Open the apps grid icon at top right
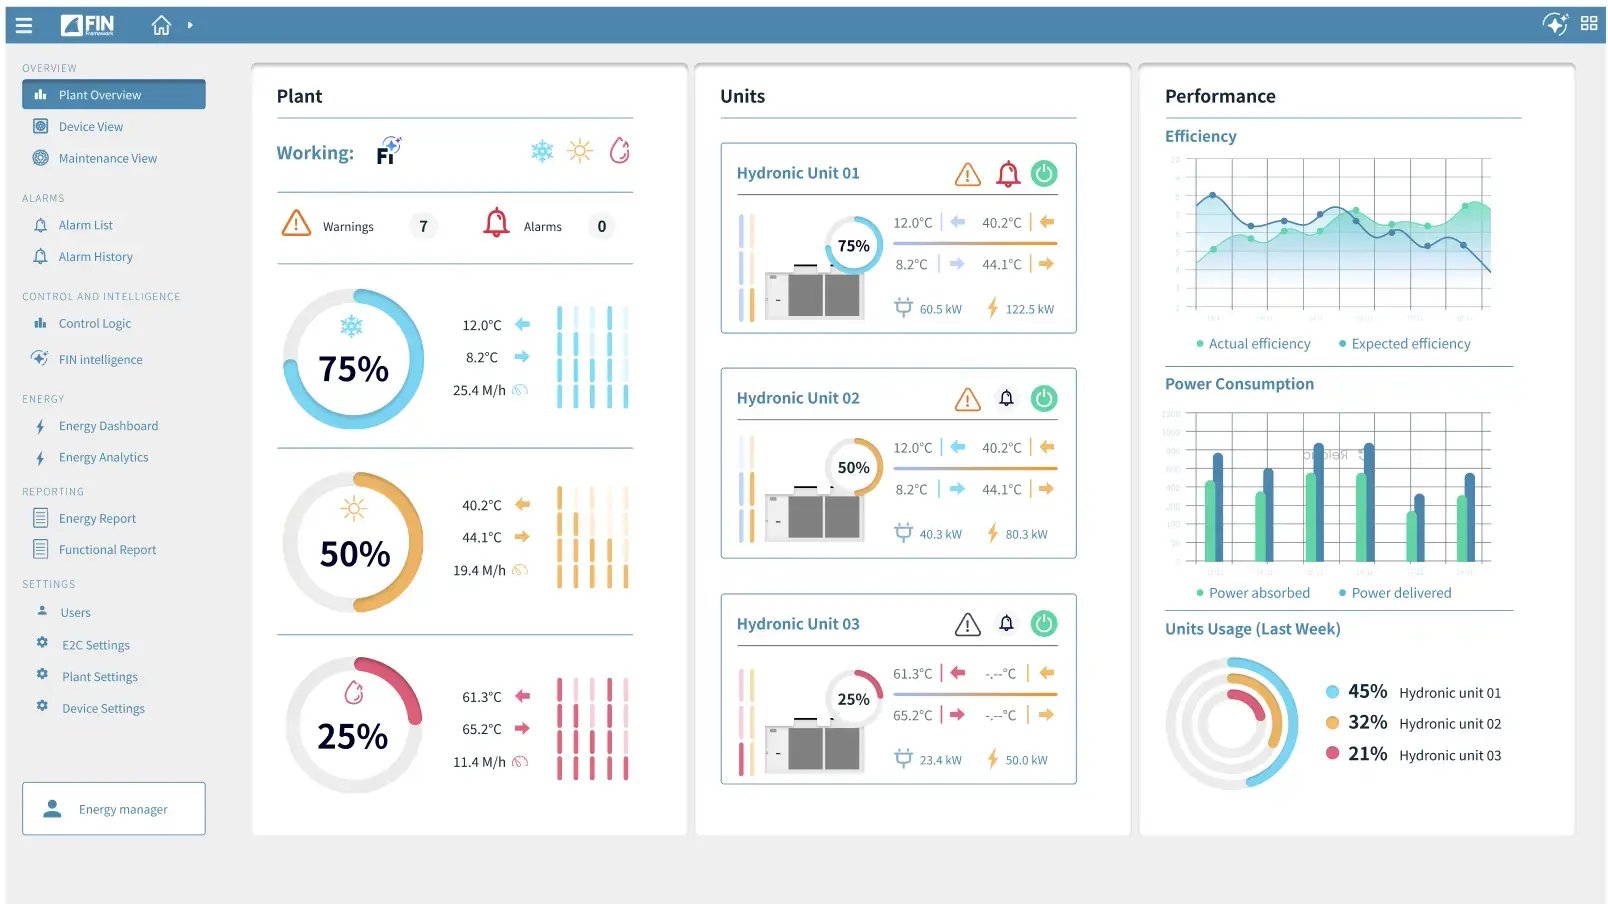1608x904 pixels. point(1589,22)
